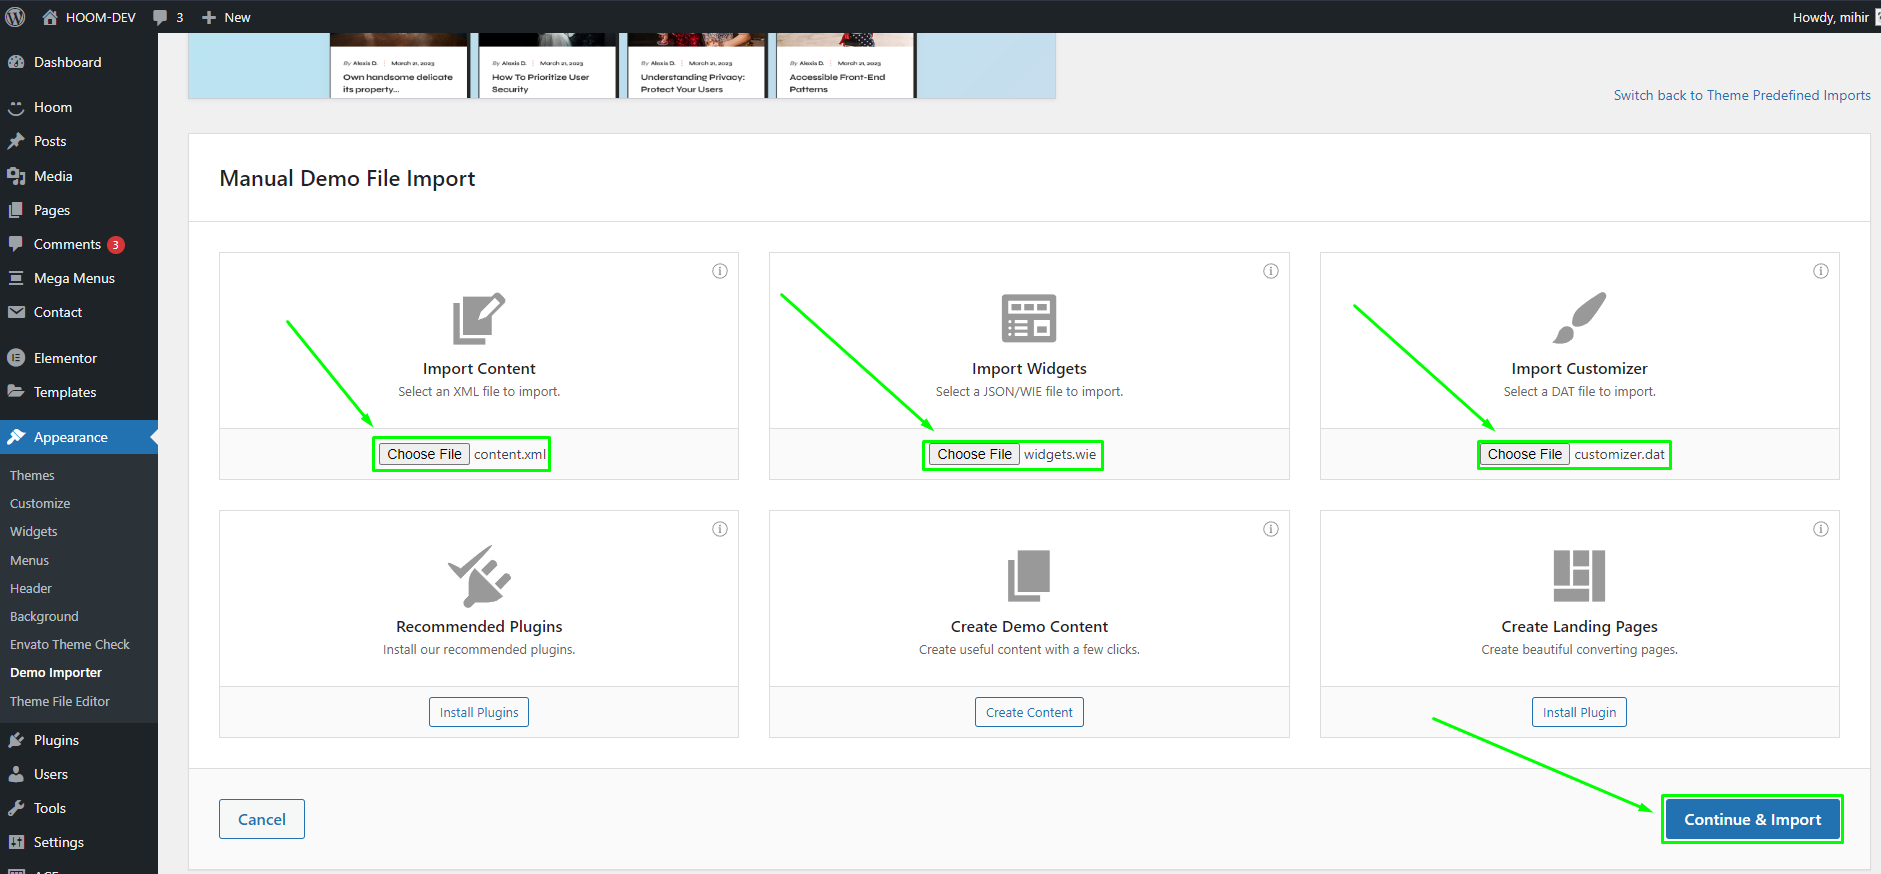1881x874 pixels.
Task: Choose File for widgets WIE import
Action: click(974, 454)
